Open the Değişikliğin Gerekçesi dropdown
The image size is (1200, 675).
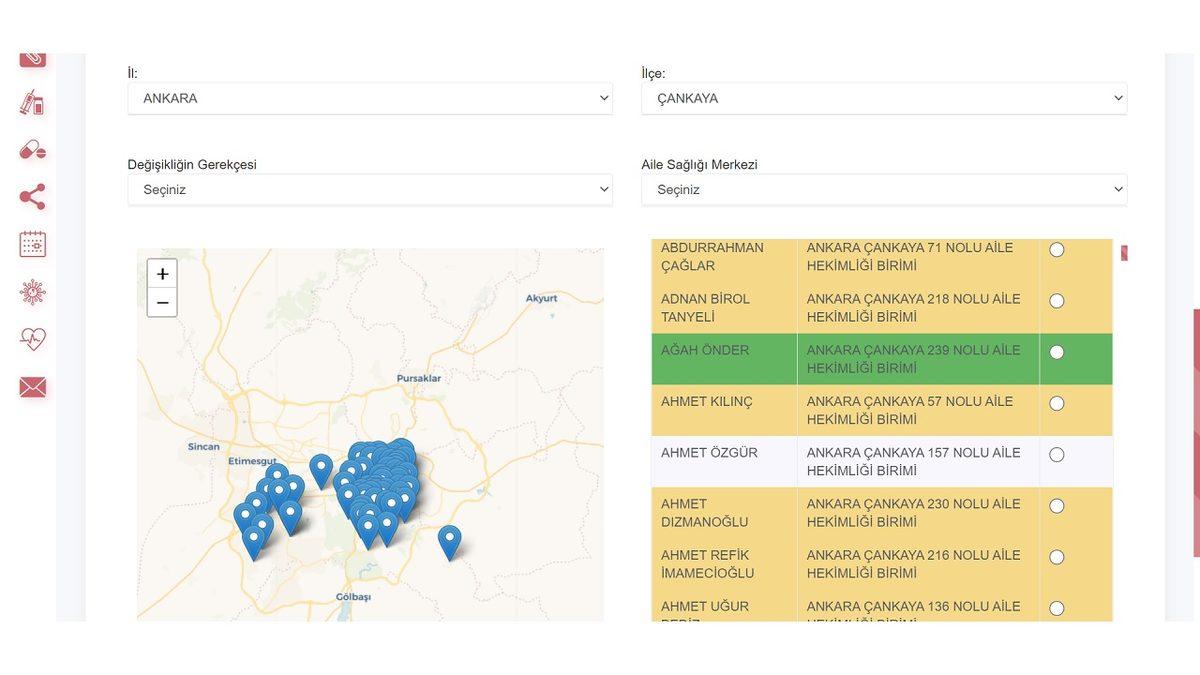(370, 189)
